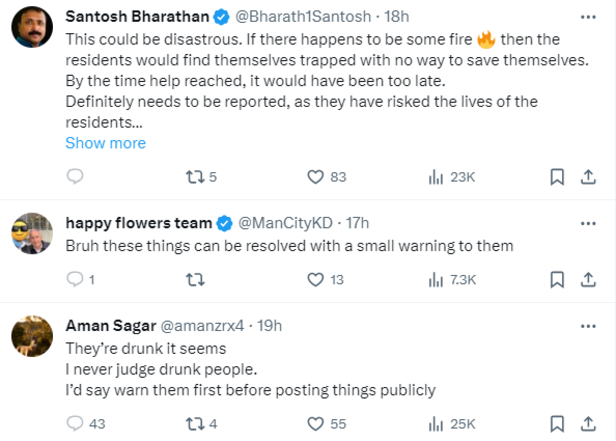Expand tweet with Show more link

coord(105,143)
